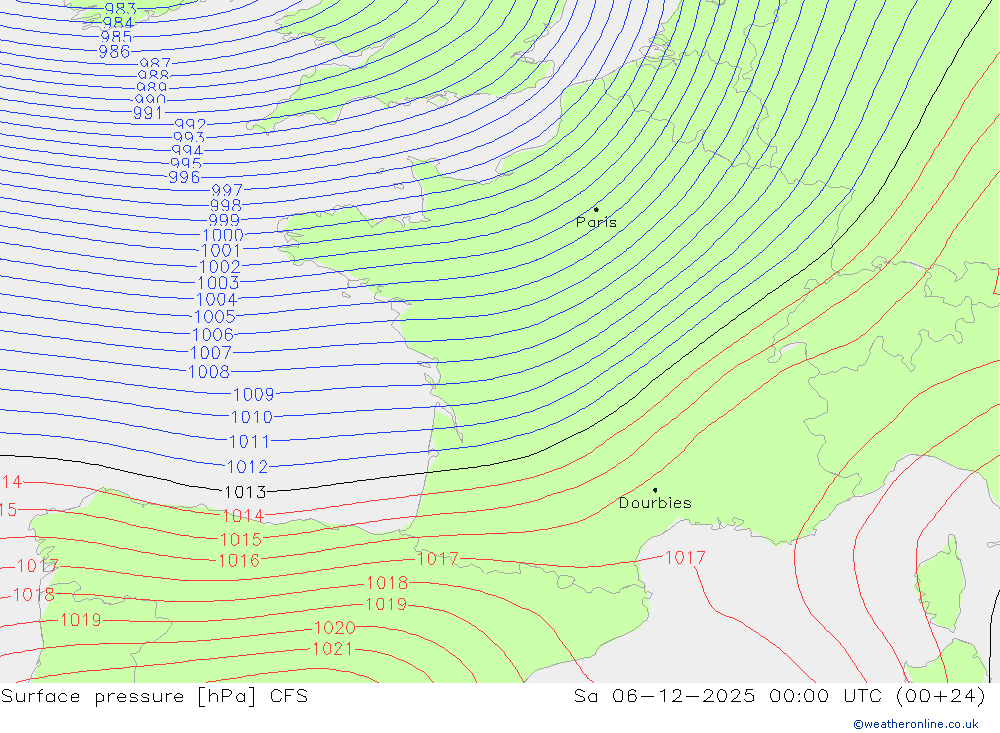Select the 1017 label near the Pyrenees
Image resolution: width=1000 pixels, height=733 pixels.
[x=438, y=559]
